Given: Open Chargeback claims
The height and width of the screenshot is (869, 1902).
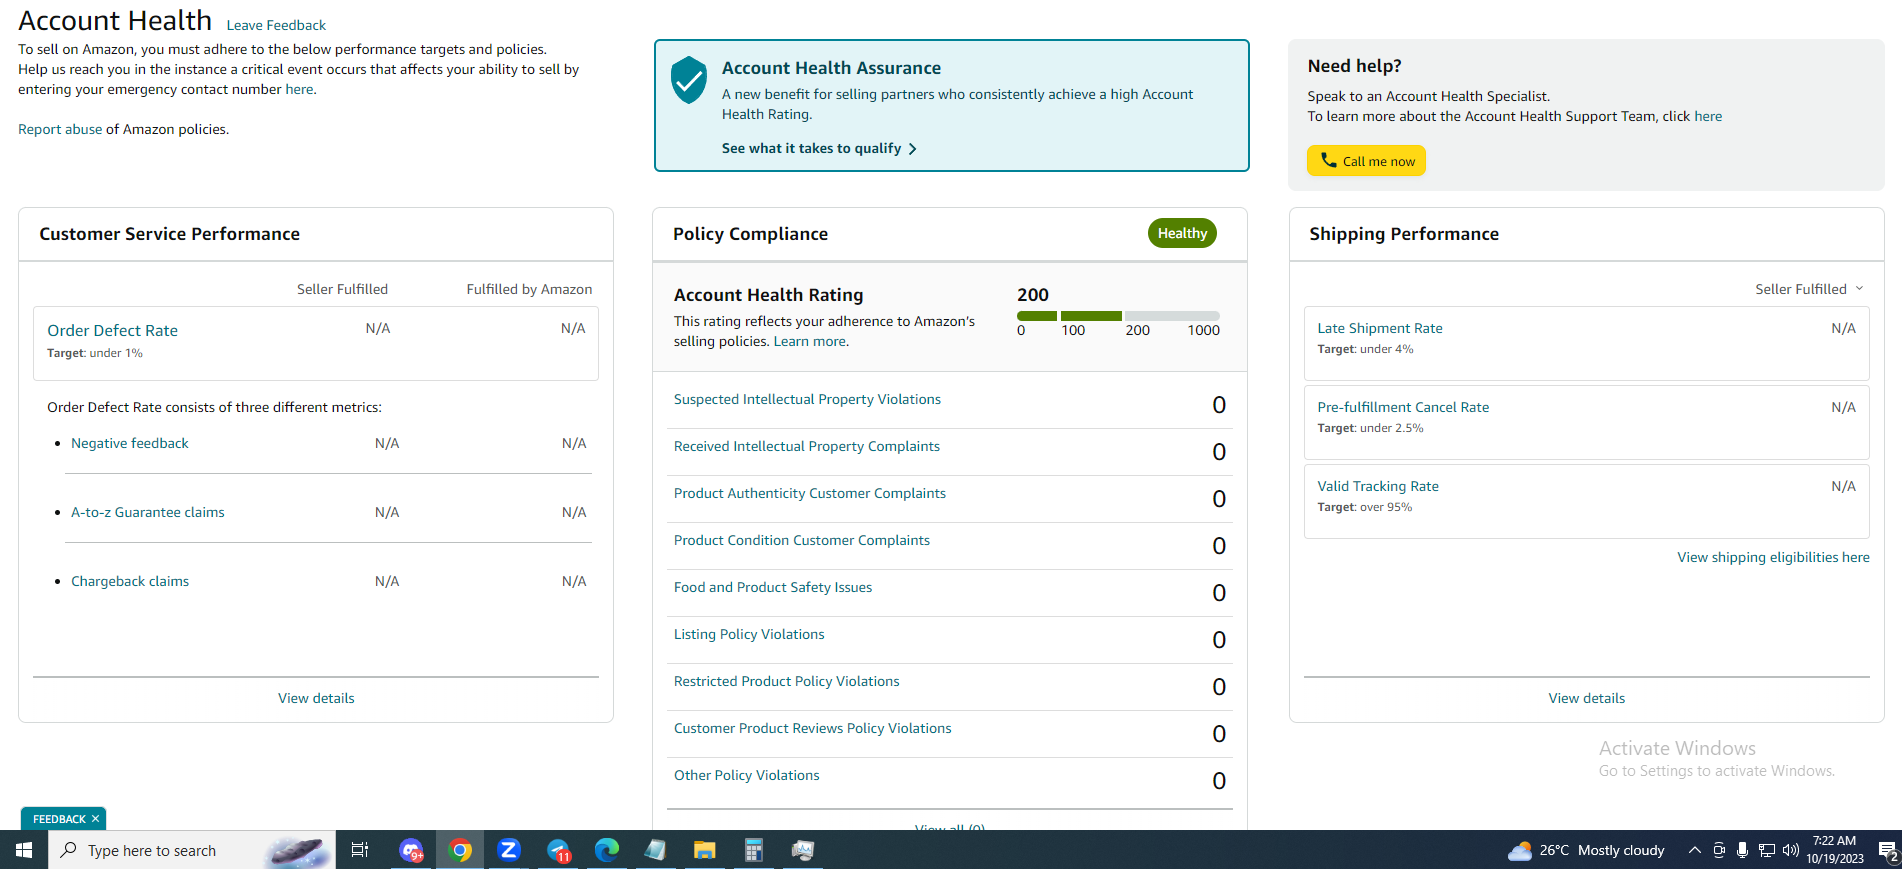Looking at the screenshot, I should 130,581.
